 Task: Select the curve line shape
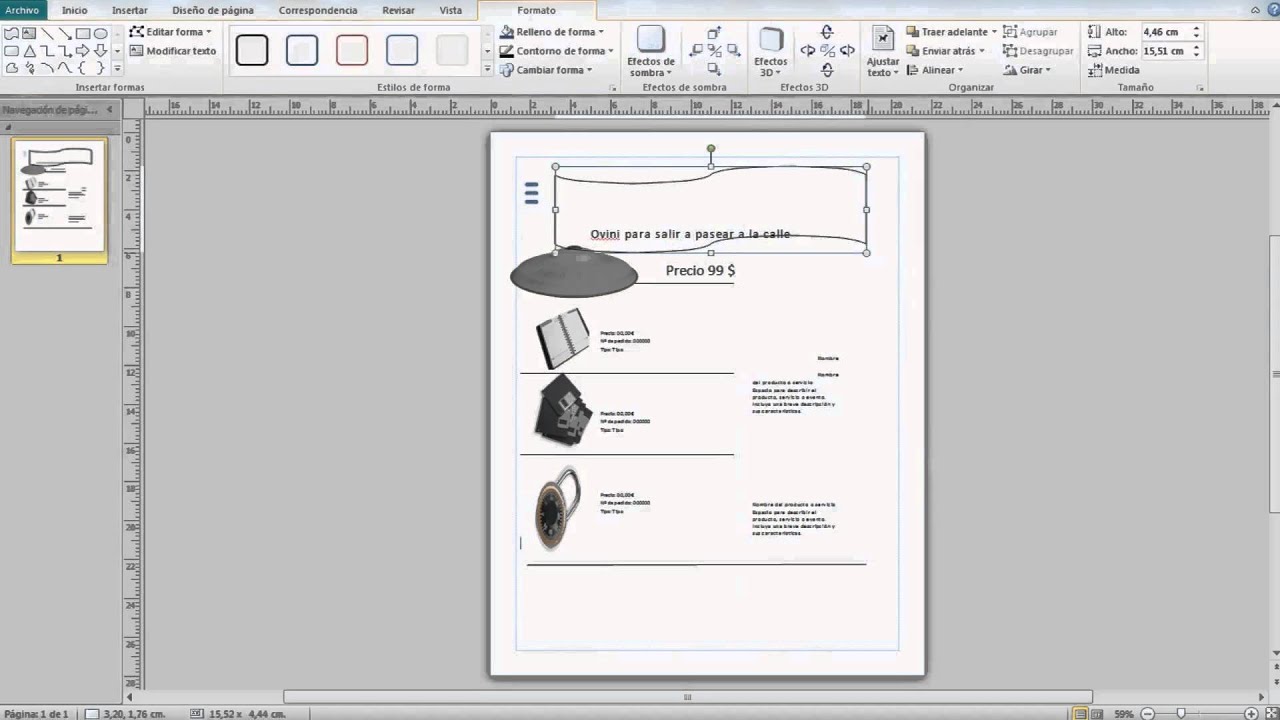click(x=65, y=67)
